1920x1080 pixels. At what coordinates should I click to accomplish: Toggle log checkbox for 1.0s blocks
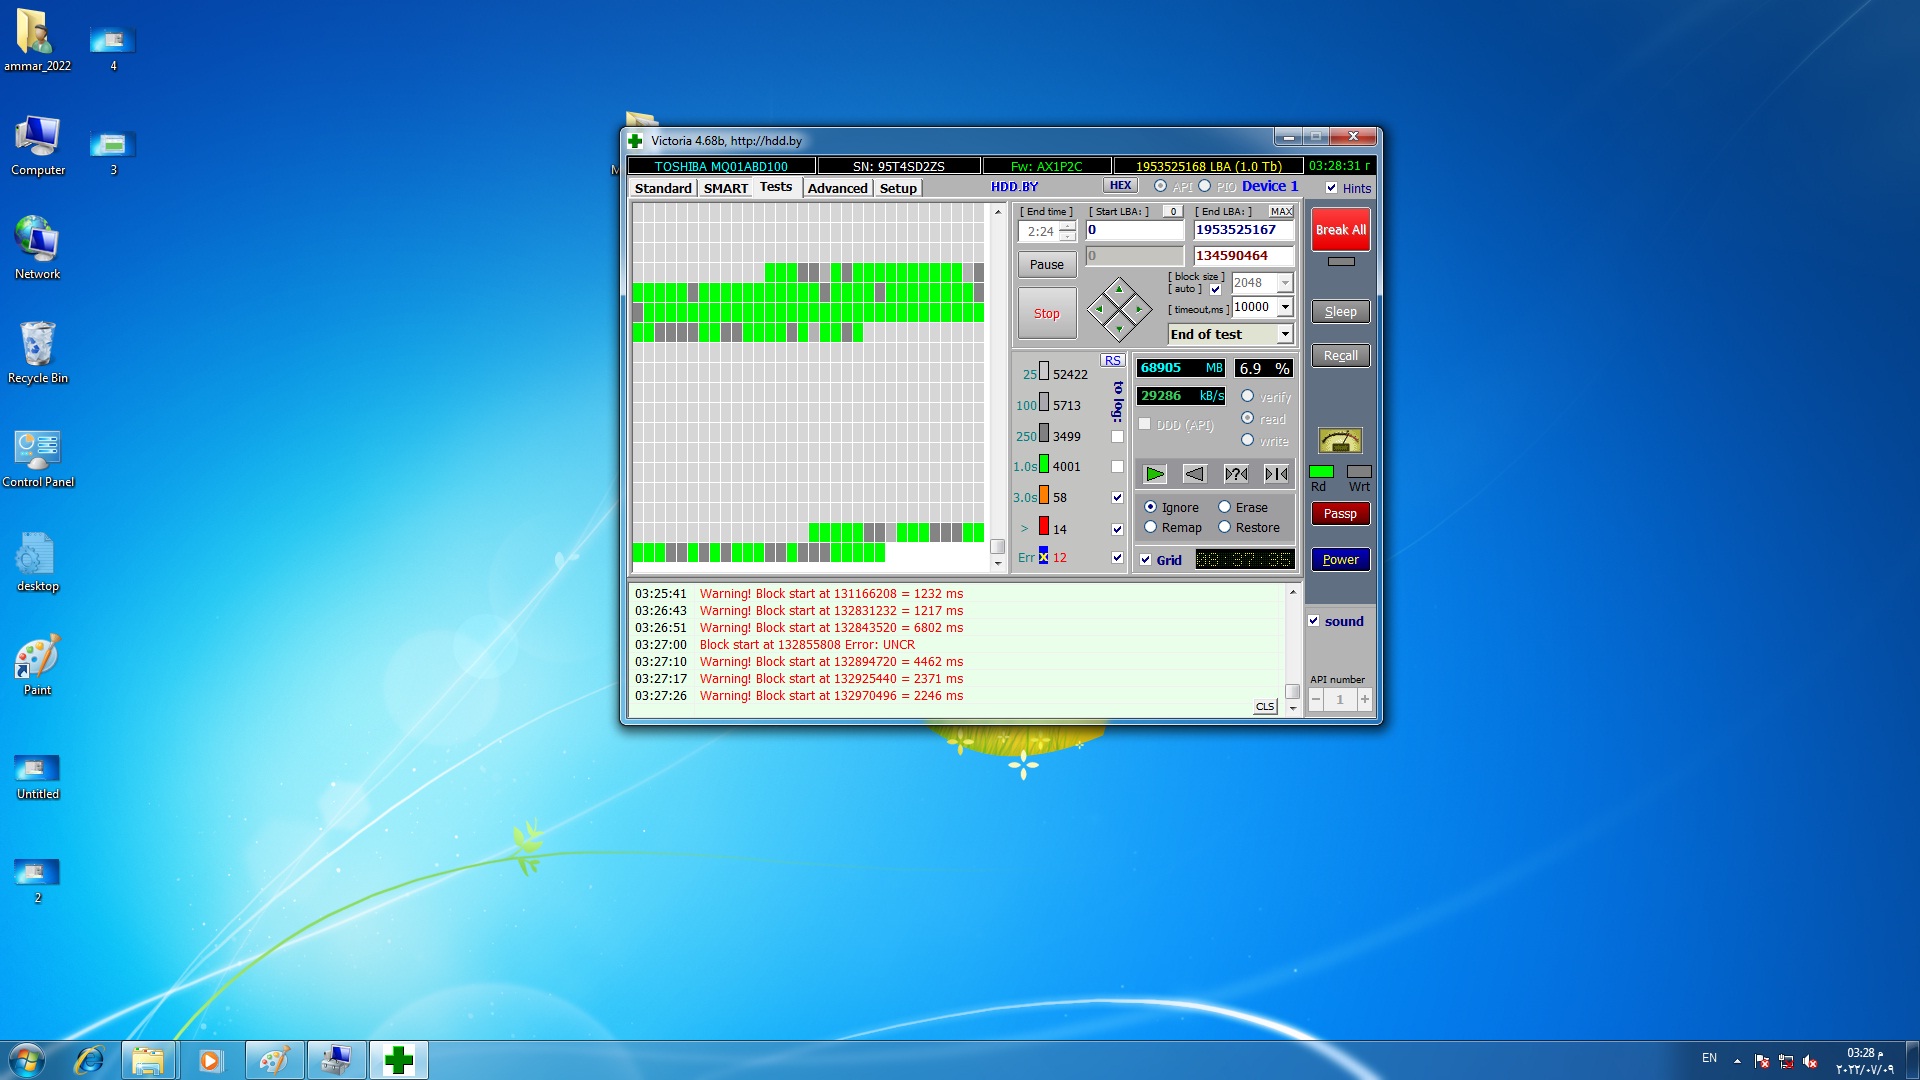tap(1117, 467)
